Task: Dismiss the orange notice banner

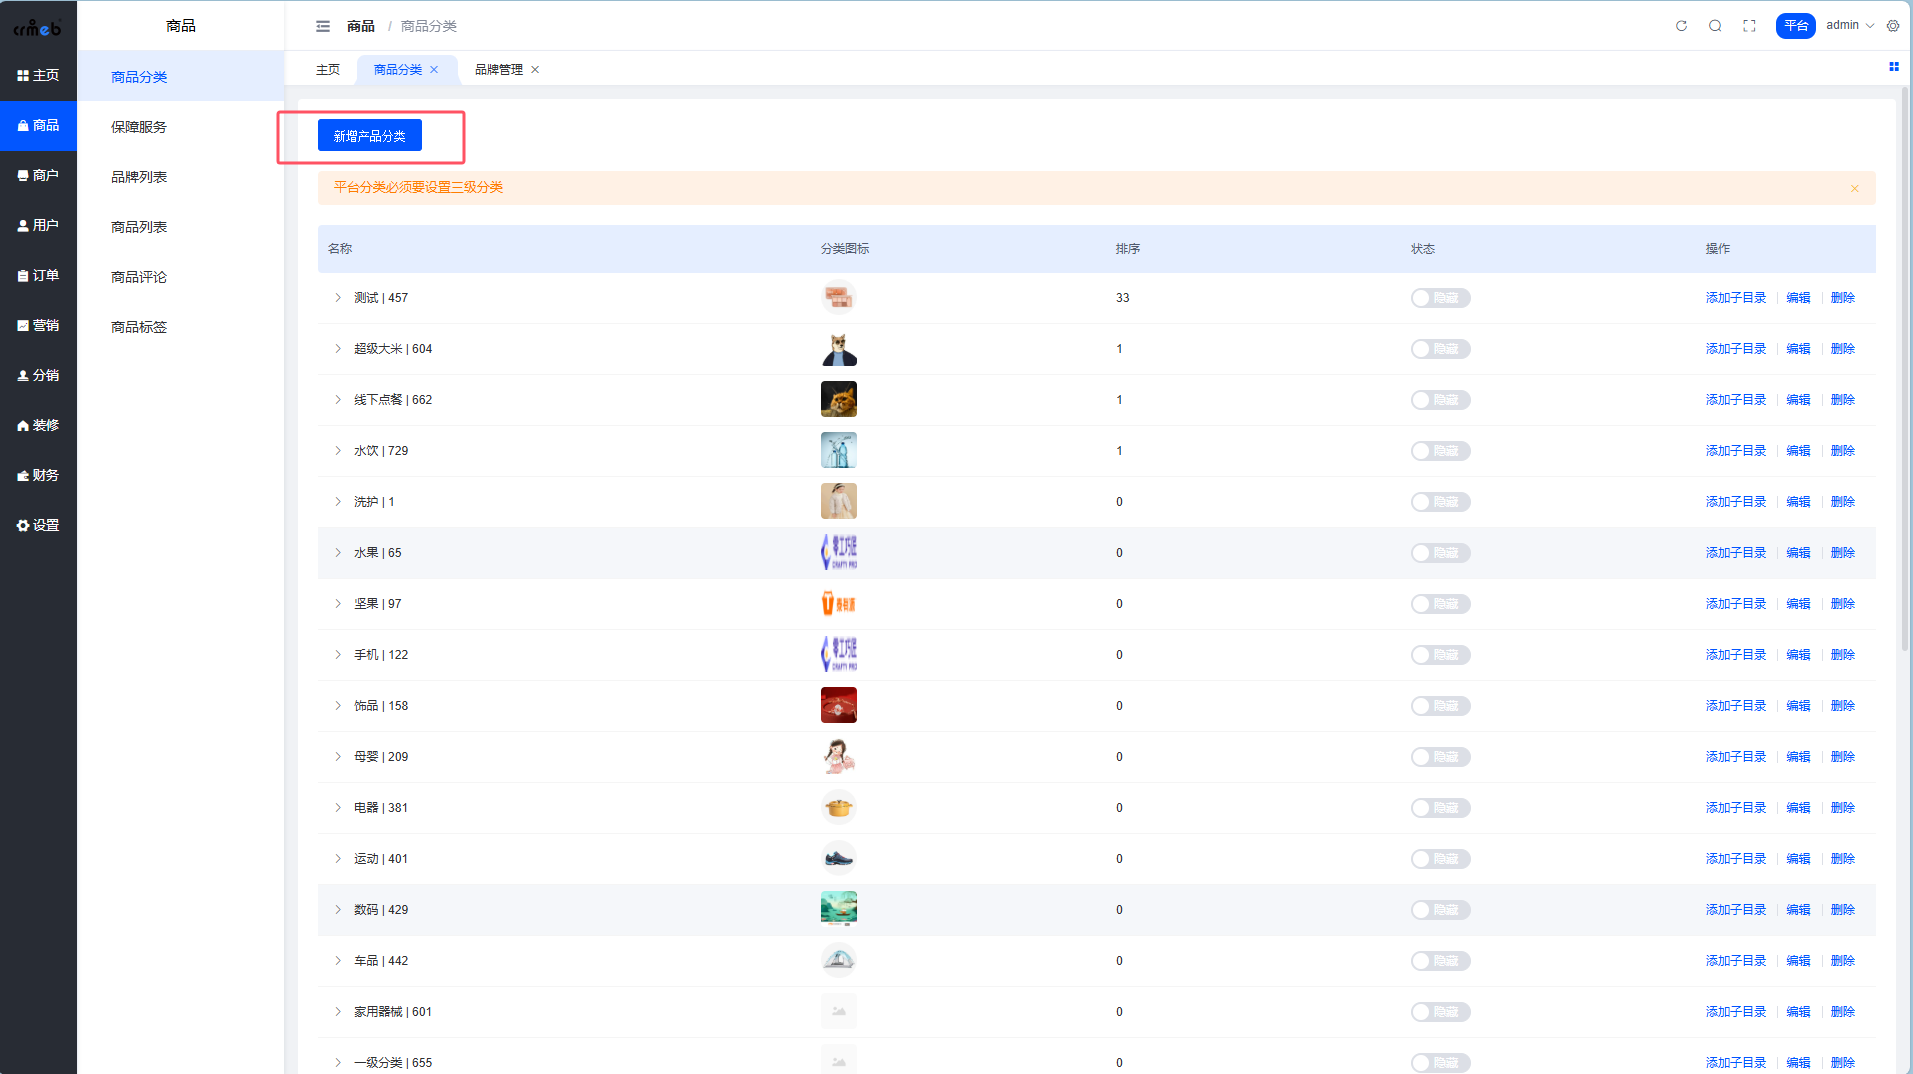Action: (1855, 189)
